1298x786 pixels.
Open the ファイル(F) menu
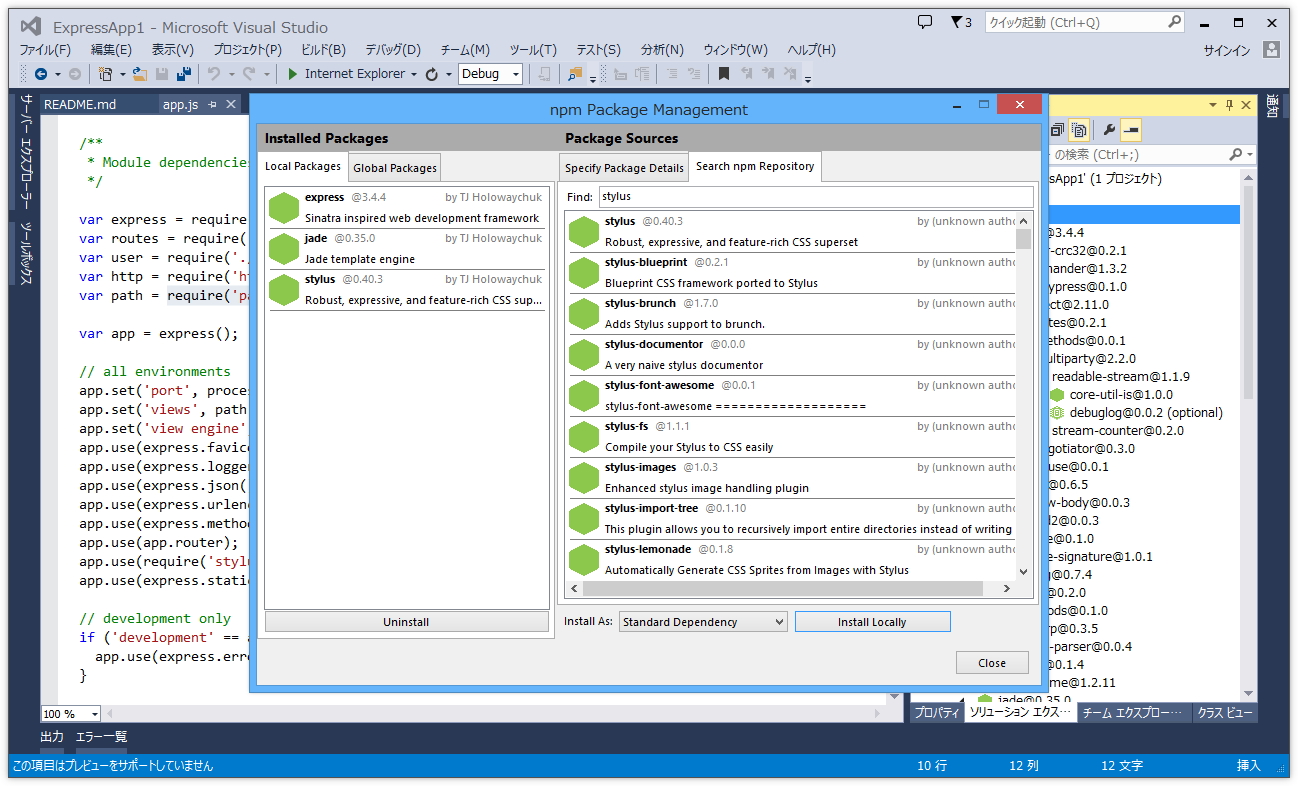tap(45, 50)
